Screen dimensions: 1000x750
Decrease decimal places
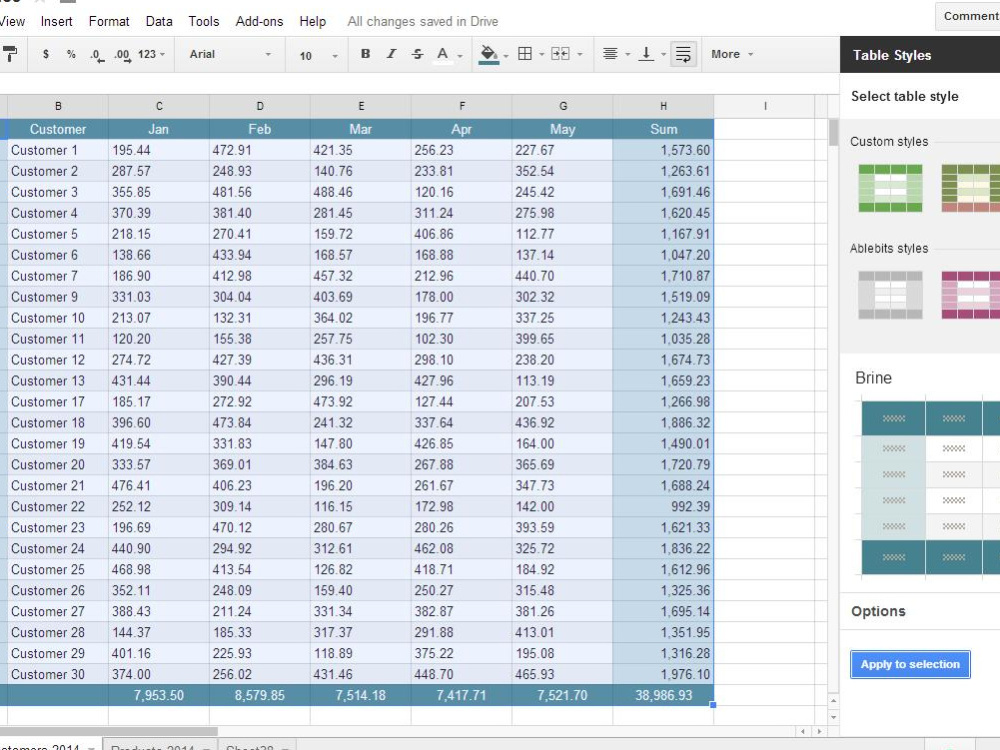coord(96,55)
